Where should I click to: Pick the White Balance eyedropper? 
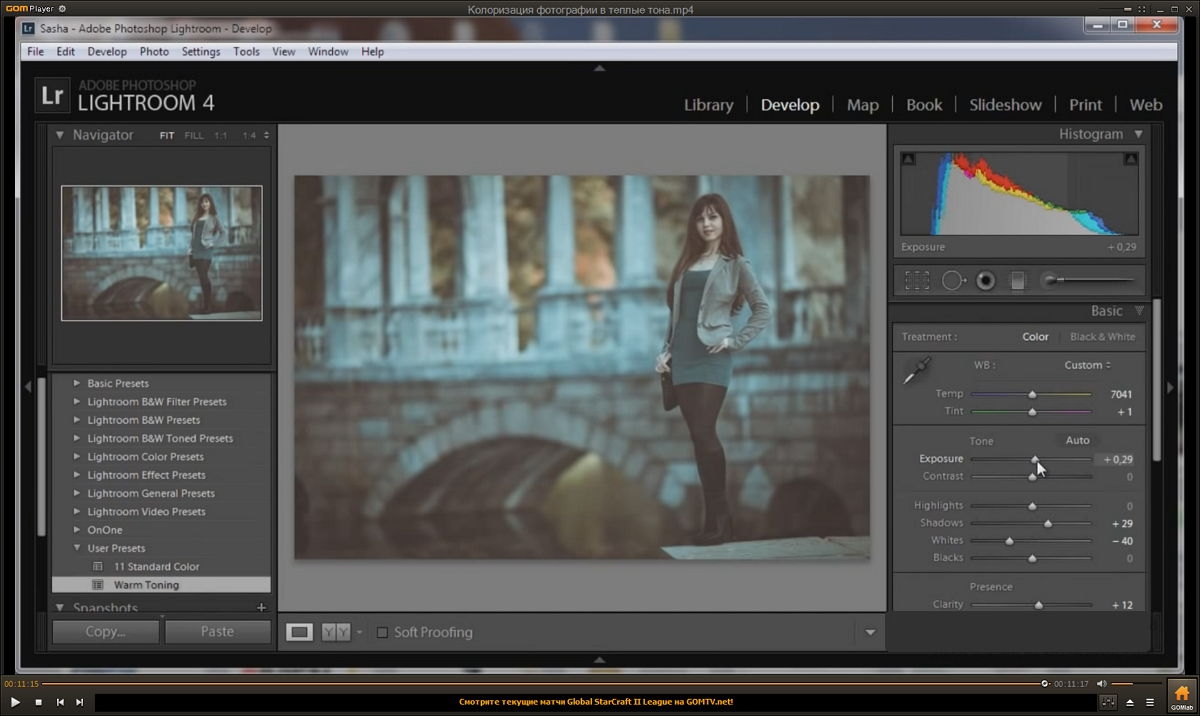(917, 371)
